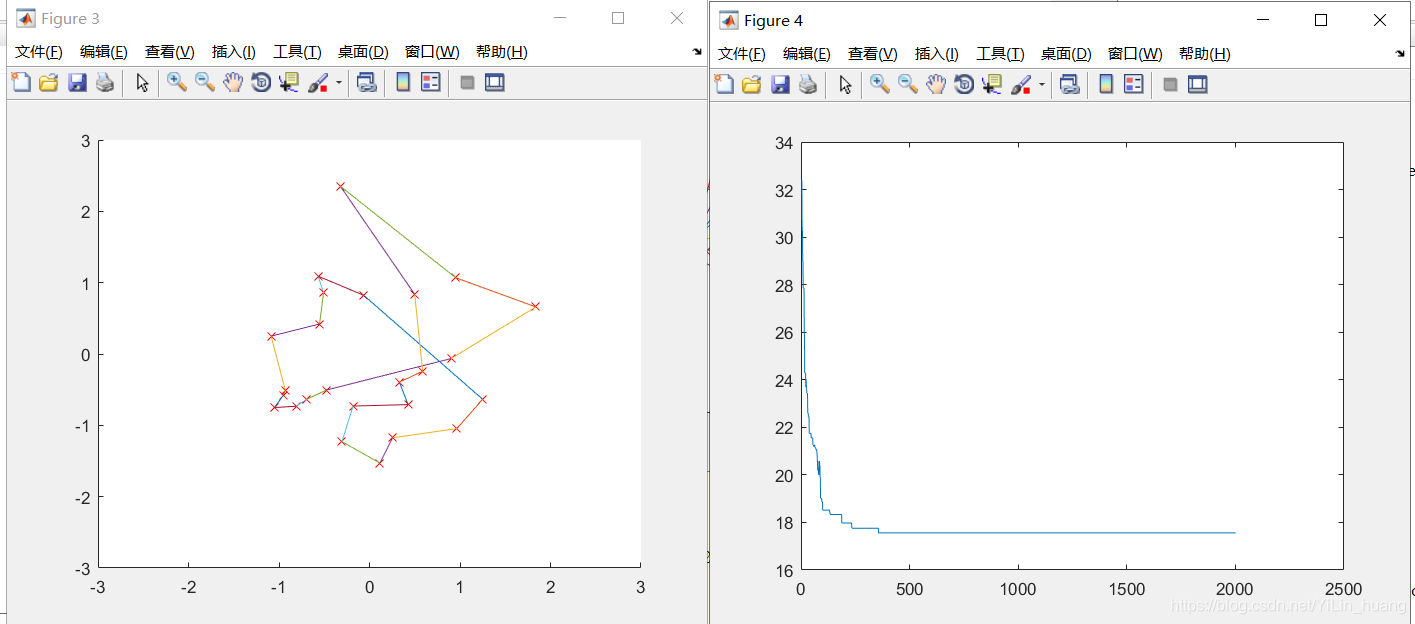
Task: Open 桌面(D) menu in Figure 4
Action: [1066, 54]
